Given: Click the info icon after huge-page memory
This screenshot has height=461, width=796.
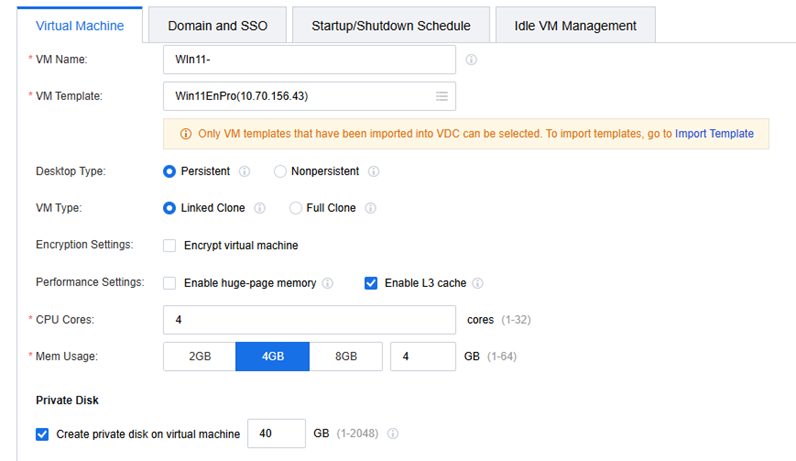Looking at the screenshot, I should pos(327,284).
